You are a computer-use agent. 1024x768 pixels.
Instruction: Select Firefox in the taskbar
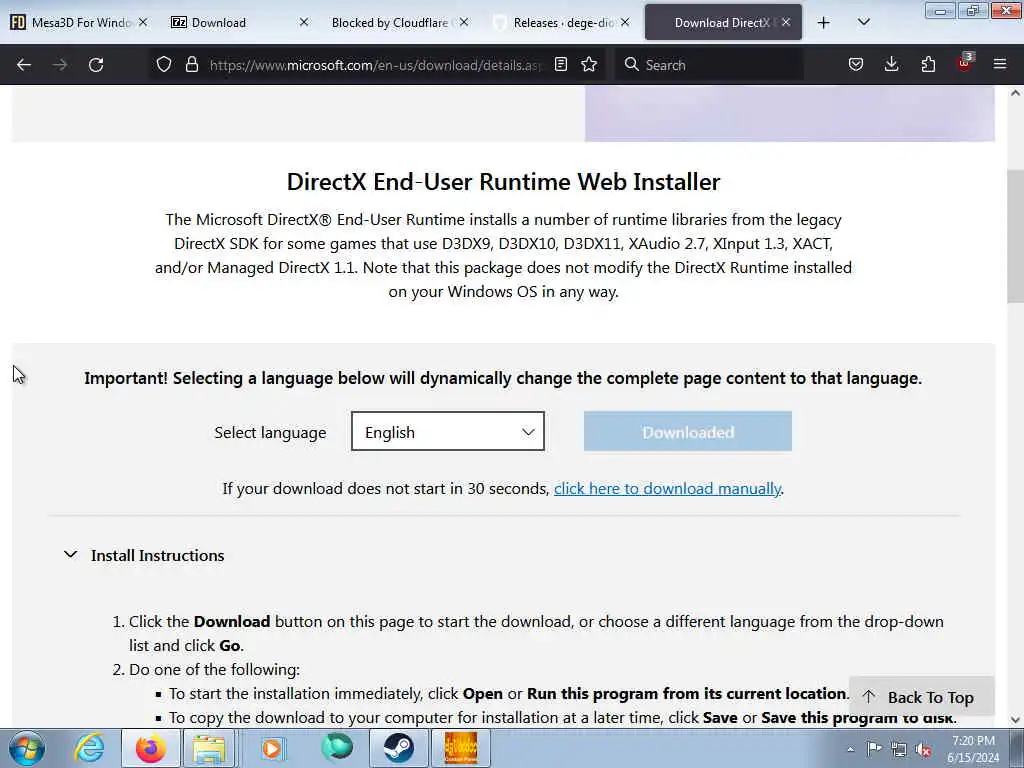(151, 748)
